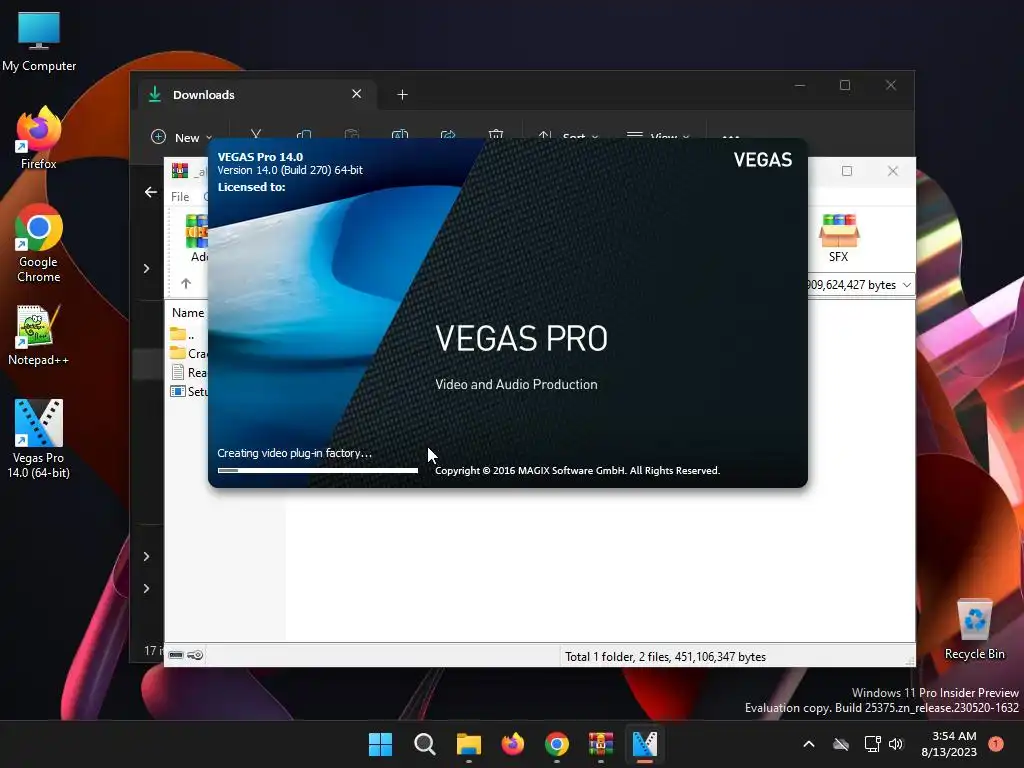The height and width of the screenshot is (768, 1024).
Task: Open Firefox from the taskbar
Action: (x=513, y=744)
